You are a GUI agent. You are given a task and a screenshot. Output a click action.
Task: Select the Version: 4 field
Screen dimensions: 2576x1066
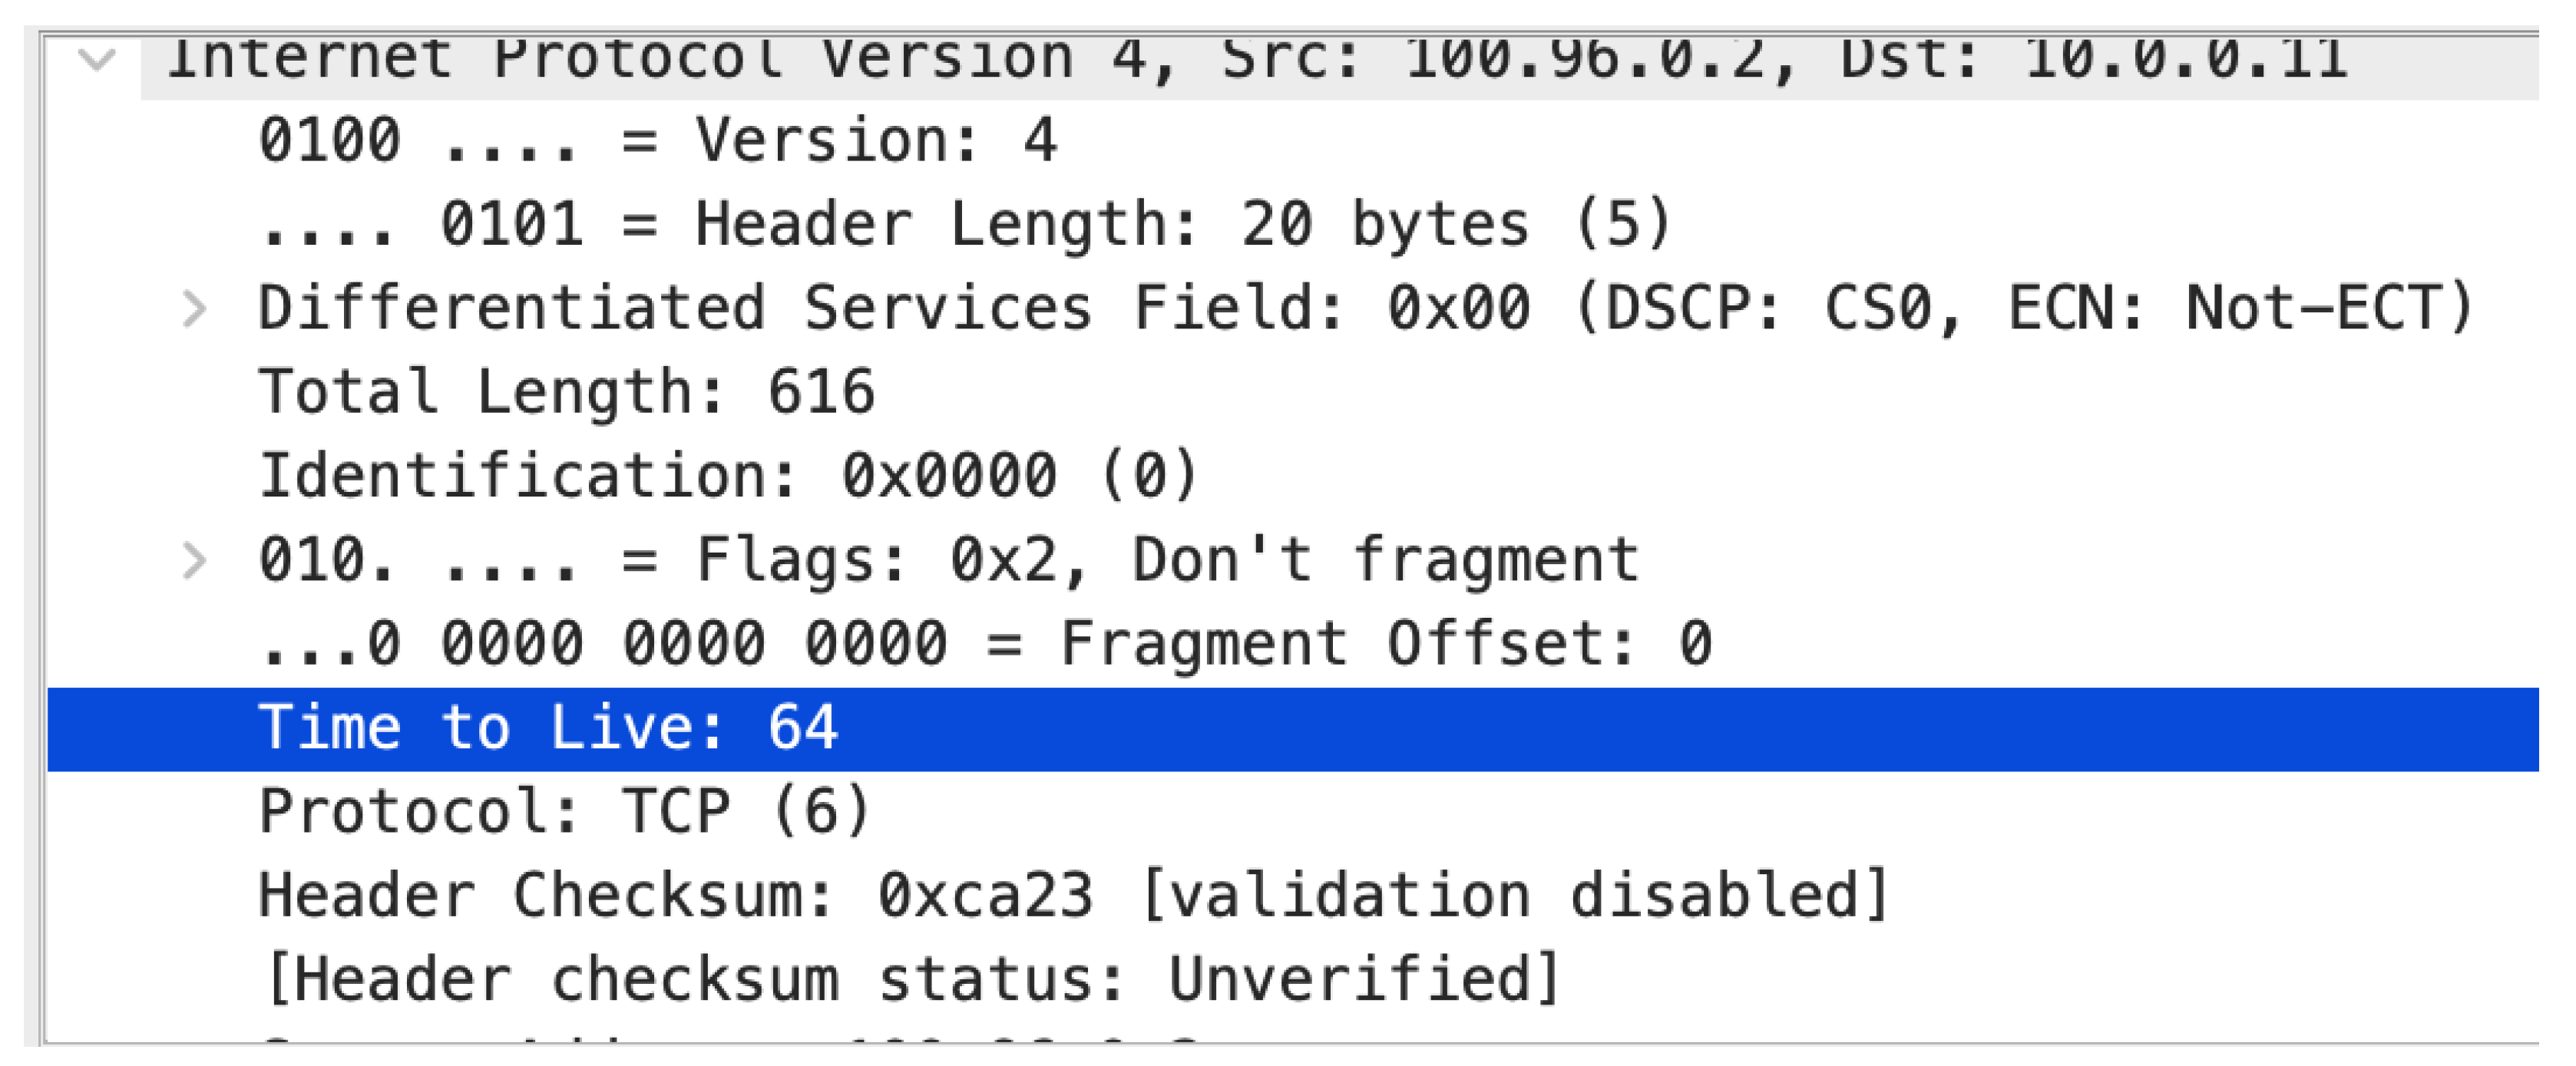(657, 140)
